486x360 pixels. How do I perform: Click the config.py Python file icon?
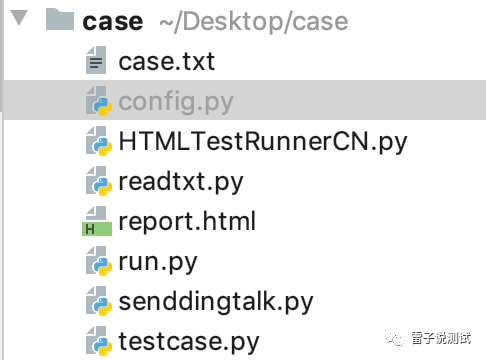[98, 101]
